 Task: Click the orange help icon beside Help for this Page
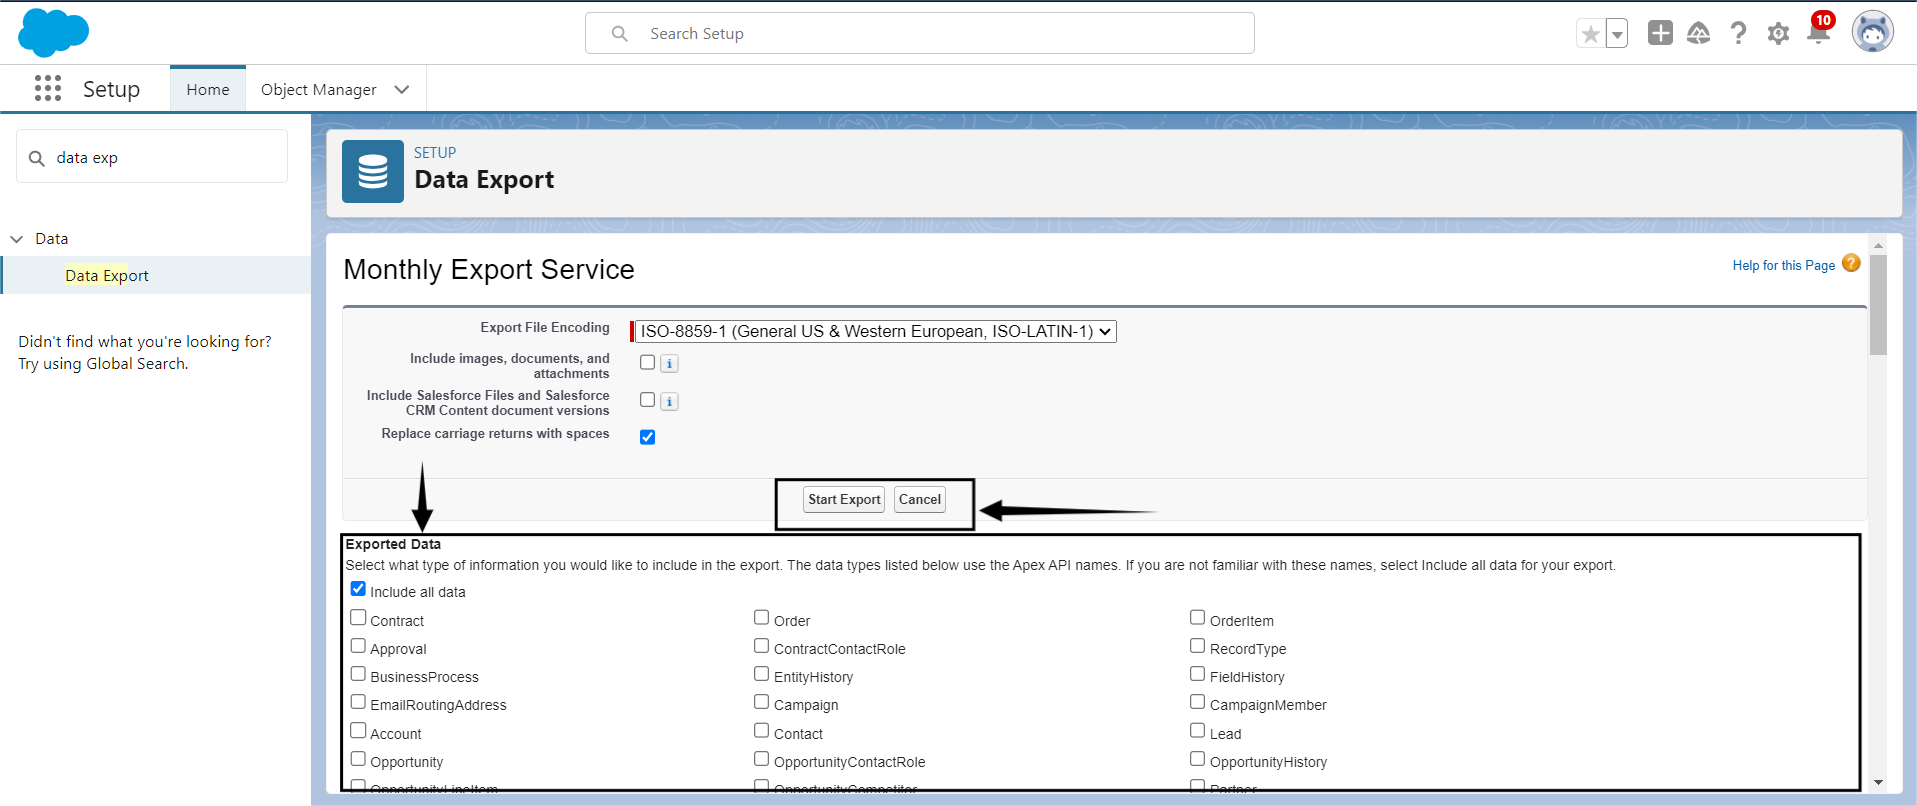pyautogui.click(x=1851, y=263)
